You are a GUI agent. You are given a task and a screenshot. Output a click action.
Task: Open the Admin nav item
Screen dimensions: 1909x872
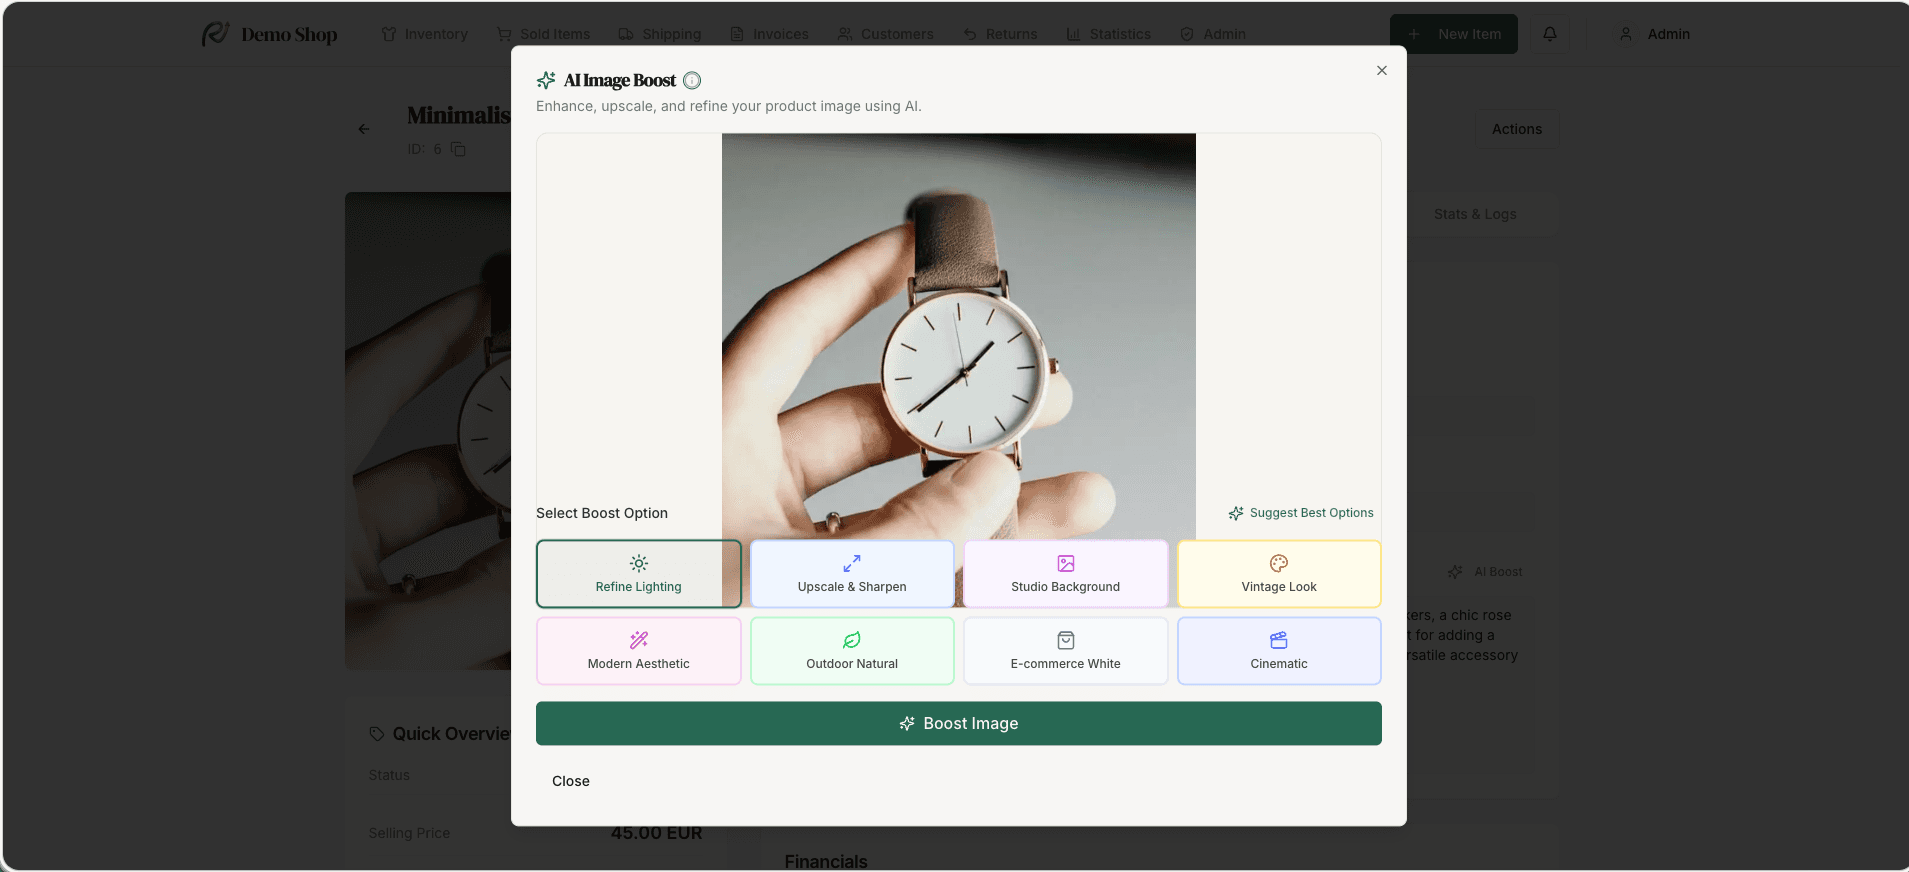[x=1213, y=34]
